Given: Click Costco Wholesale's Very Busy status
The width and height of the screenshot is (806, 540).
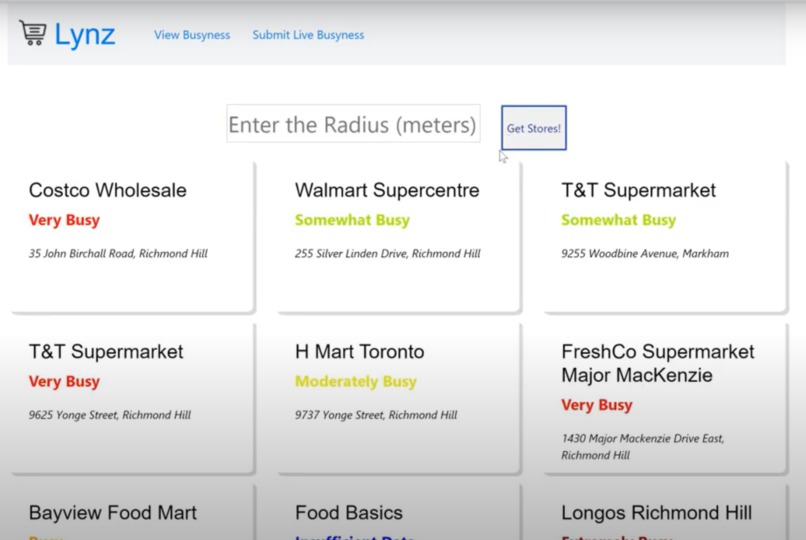Looking at the screenshot, I should point(64,220).
